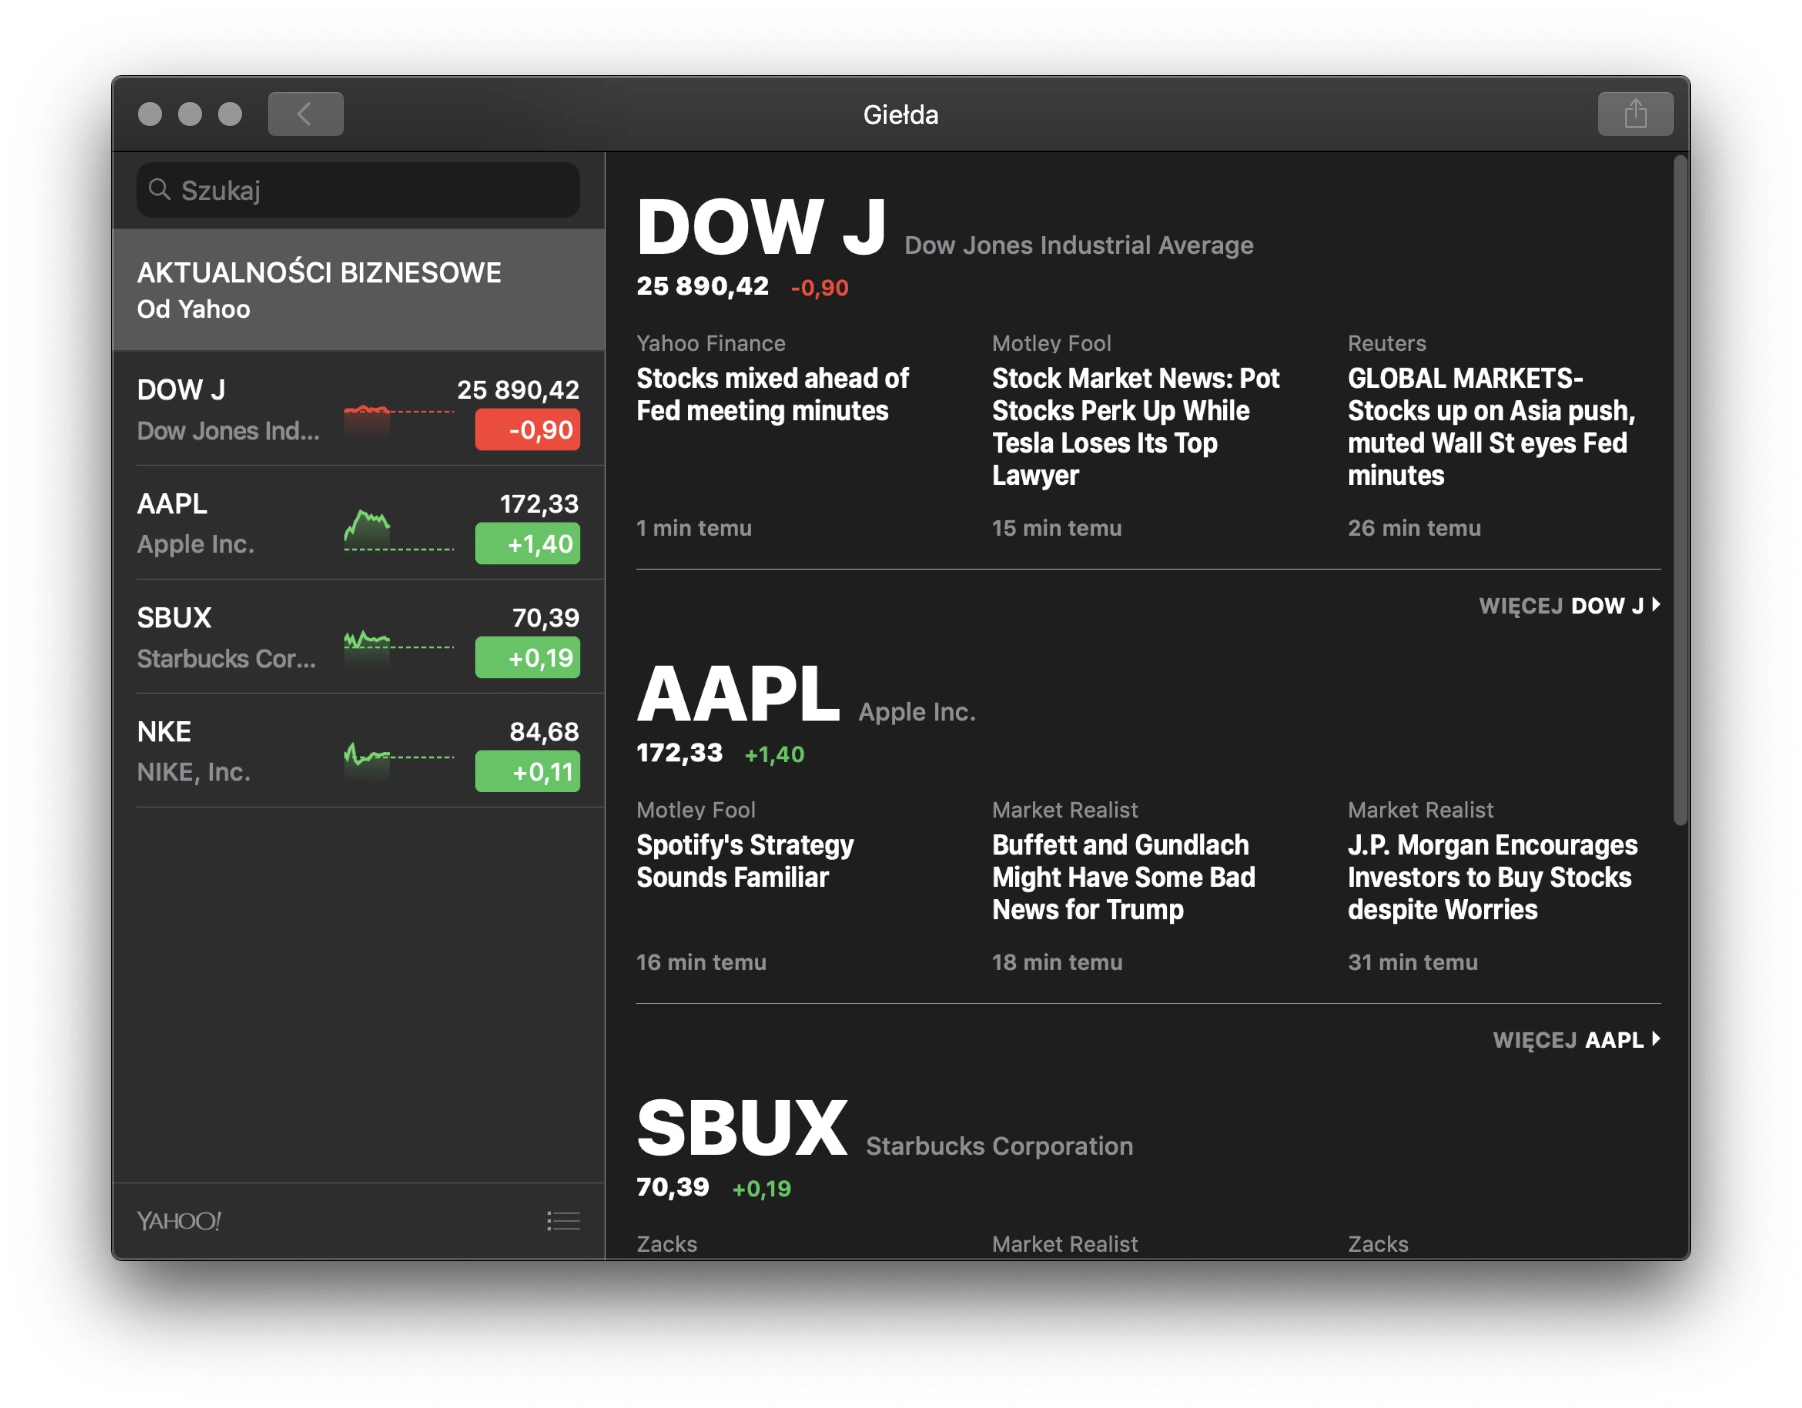
Task: Click the NKE mini sparkline chart
Action: tap(398, 759)
